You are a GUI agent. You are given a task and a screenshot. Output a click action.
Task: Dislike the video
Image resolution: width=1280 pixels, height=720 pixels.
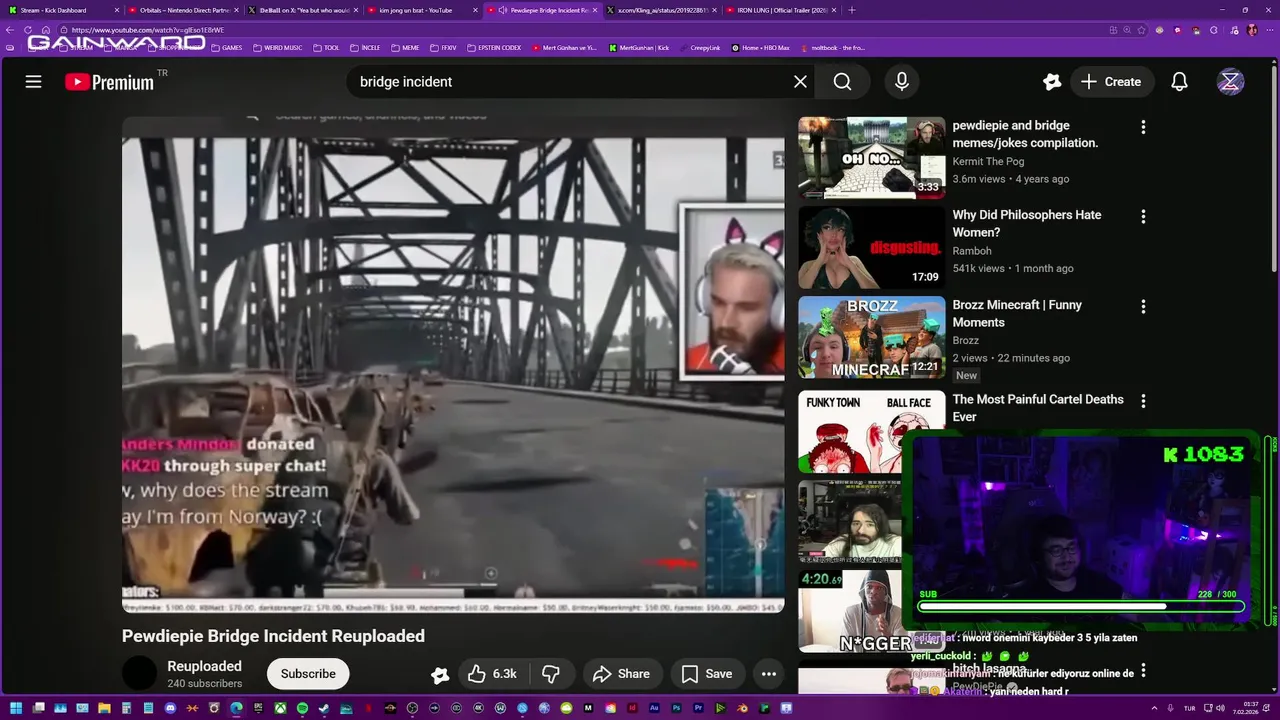(550, 674)
